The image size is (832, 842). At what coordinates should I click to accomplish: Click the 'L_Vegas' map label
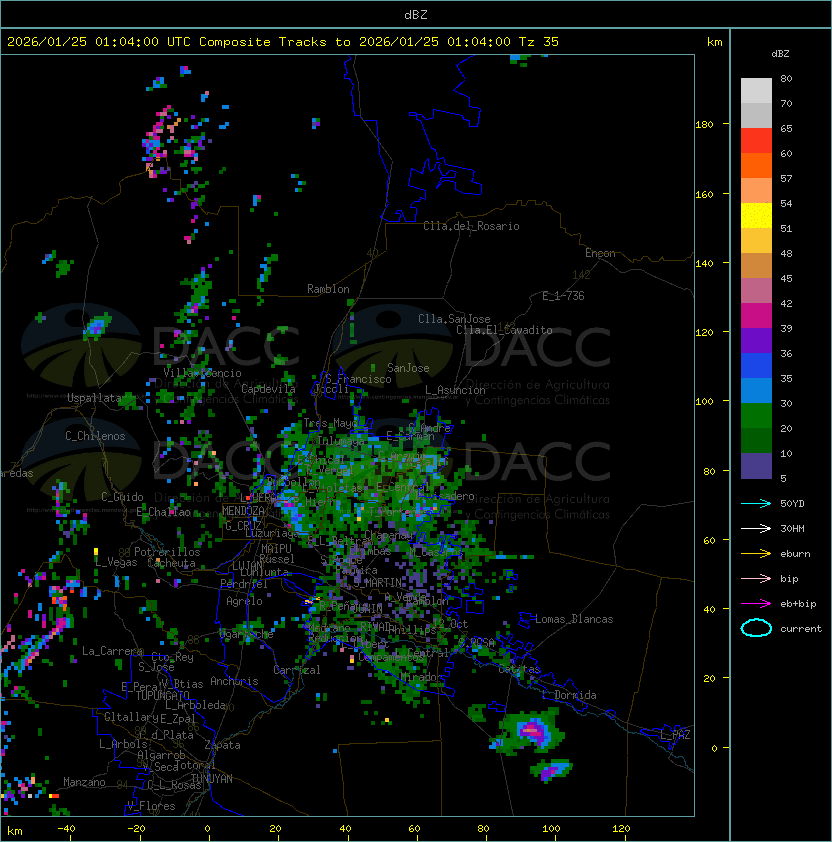tap(116, 562)
